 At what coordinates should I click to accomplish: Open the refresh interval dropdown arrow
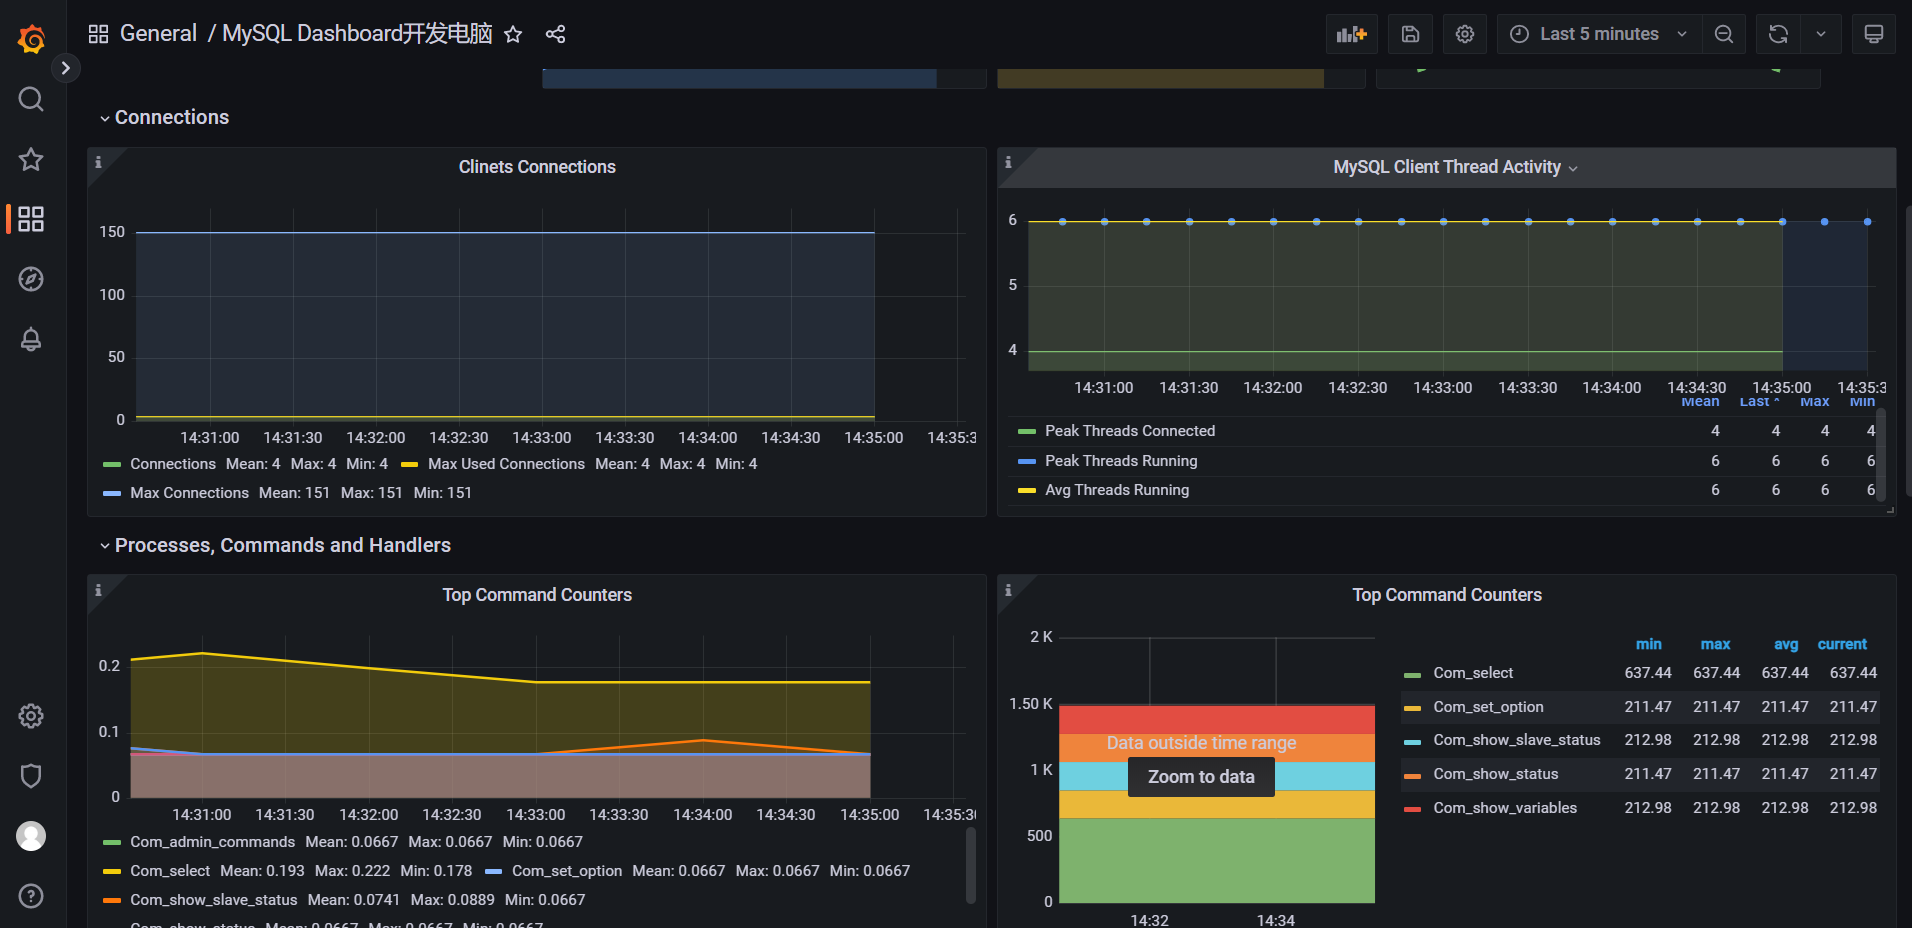[x=1821, y=34]
